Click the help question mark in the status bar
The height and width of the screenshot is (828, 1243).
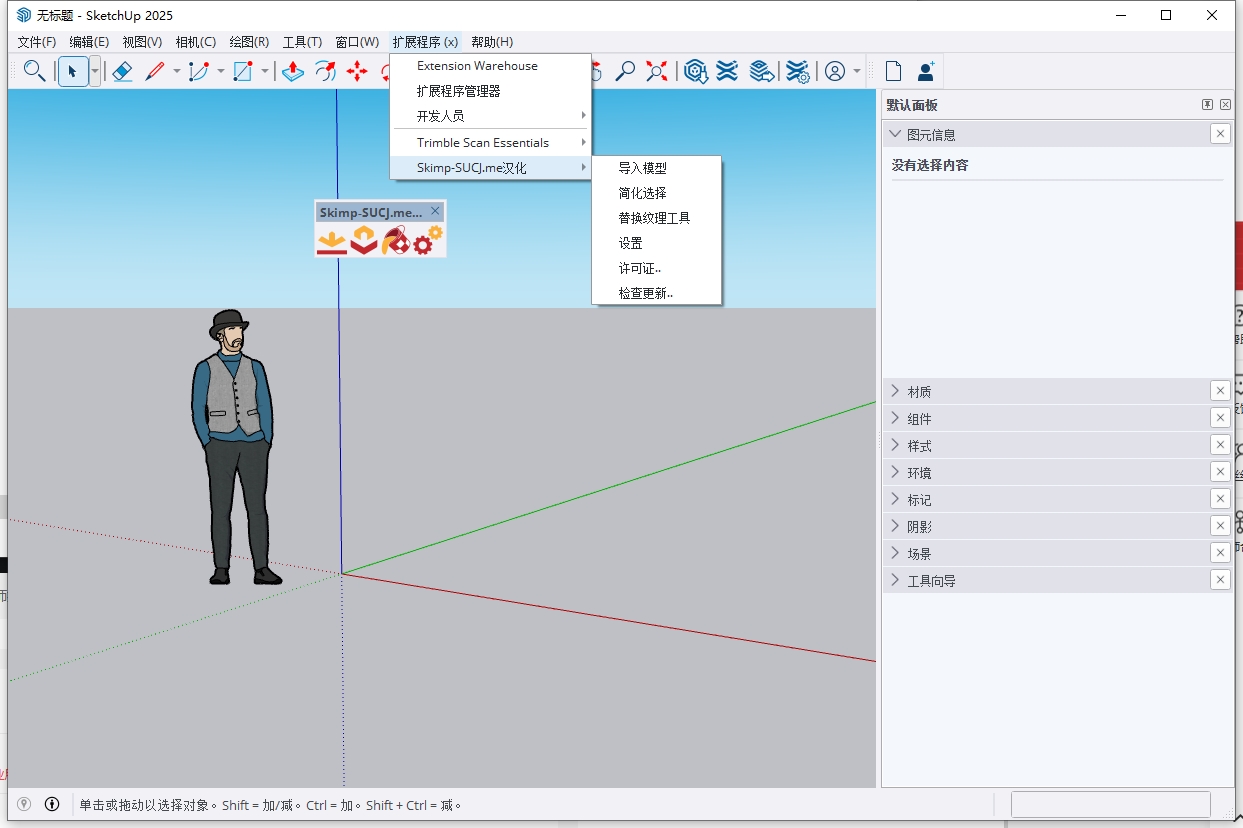(22, 804)
